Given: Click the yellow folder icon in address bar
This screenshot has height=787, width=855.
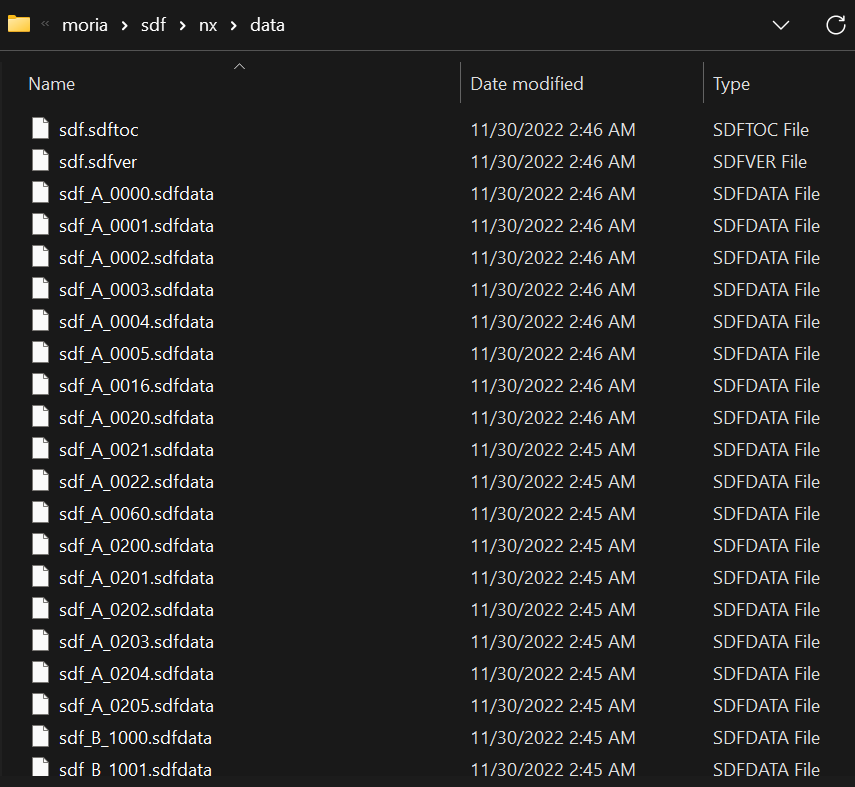Looking at the screenshot, I should (x=19, y=25).
